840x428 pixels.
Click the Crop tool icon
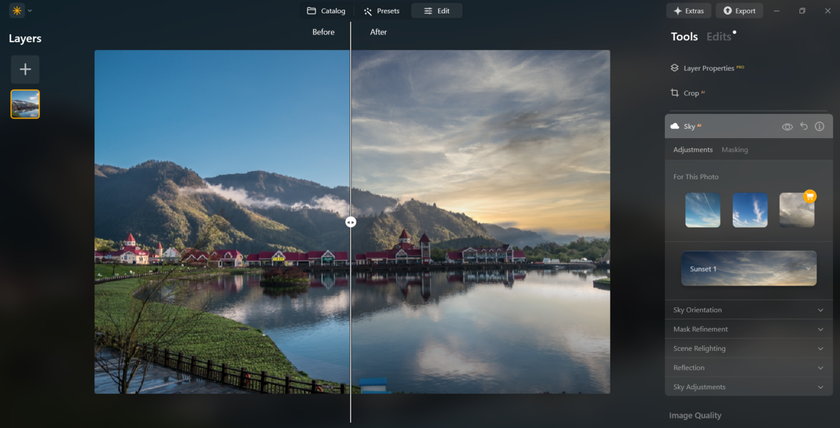click(674, 93)
